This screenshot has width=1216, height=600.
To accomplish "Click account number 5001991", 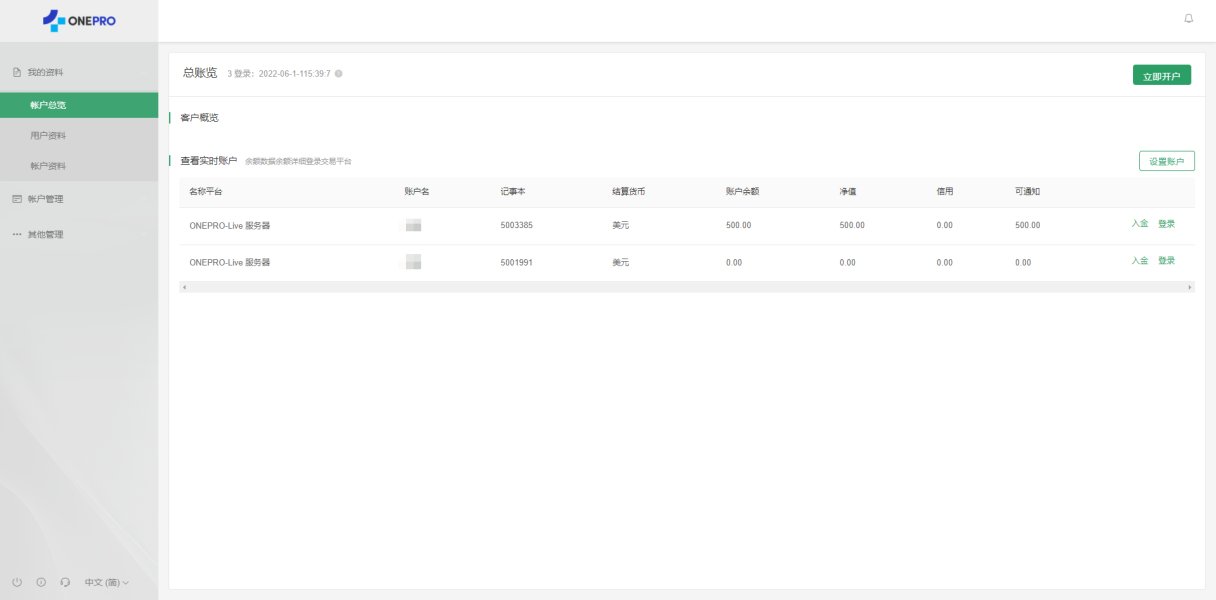I will pyautogui.click(x=516, y=263).
